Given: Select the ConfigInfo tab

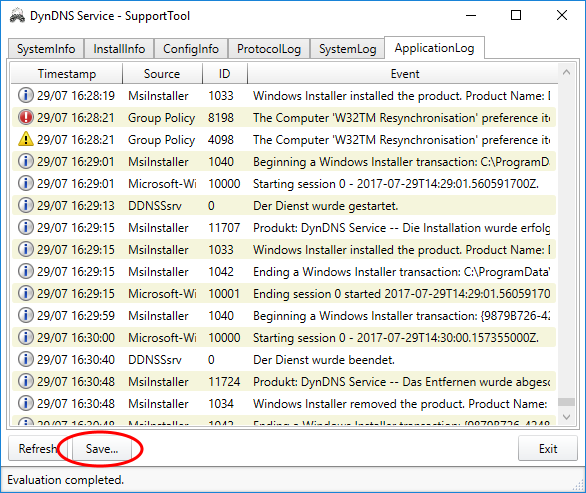Looking at the screenshot, I should [x=191, y=49].
